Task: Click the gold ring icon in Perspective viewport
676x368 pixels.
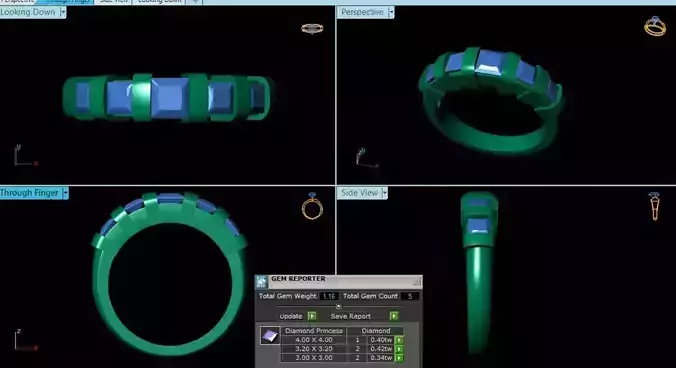Action: pyautogui.click(x=655, y=27)
